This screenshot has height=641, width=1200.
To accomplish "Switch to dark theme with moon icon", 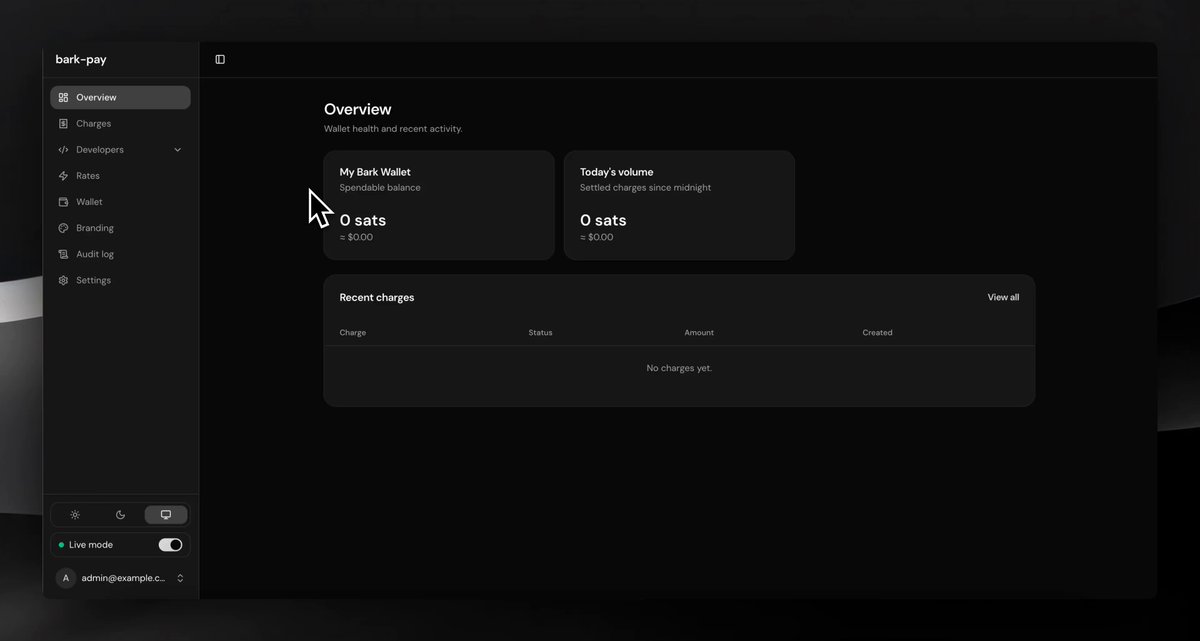I will pos(120,515).
